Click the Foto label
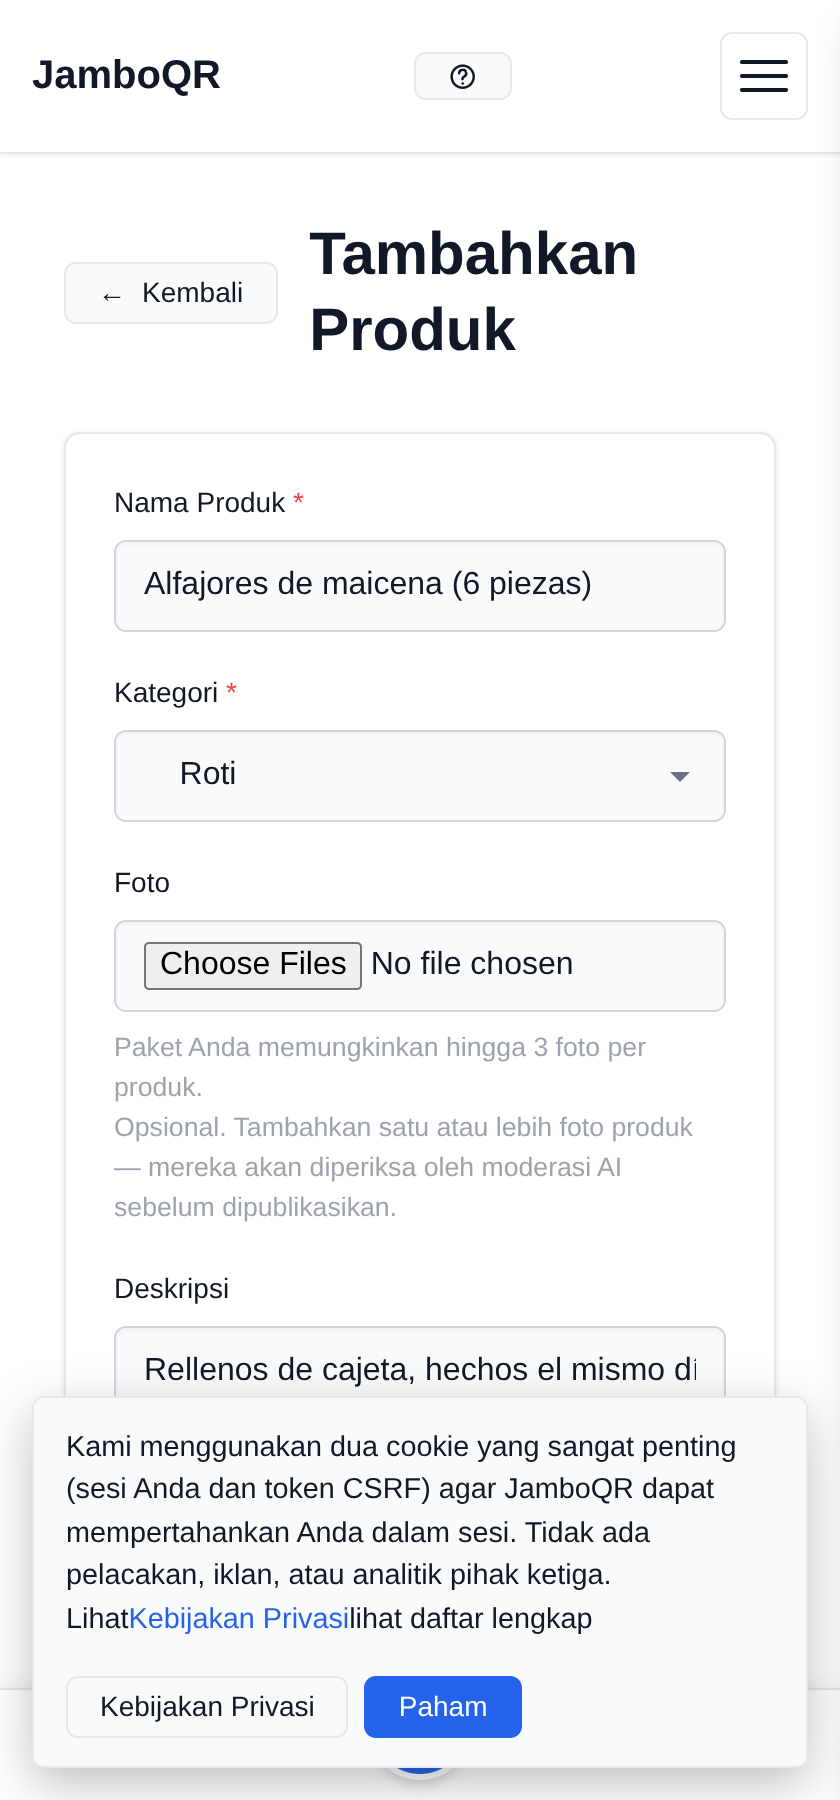Viewport: 840px width, 1800px height. tap(142, 882)
